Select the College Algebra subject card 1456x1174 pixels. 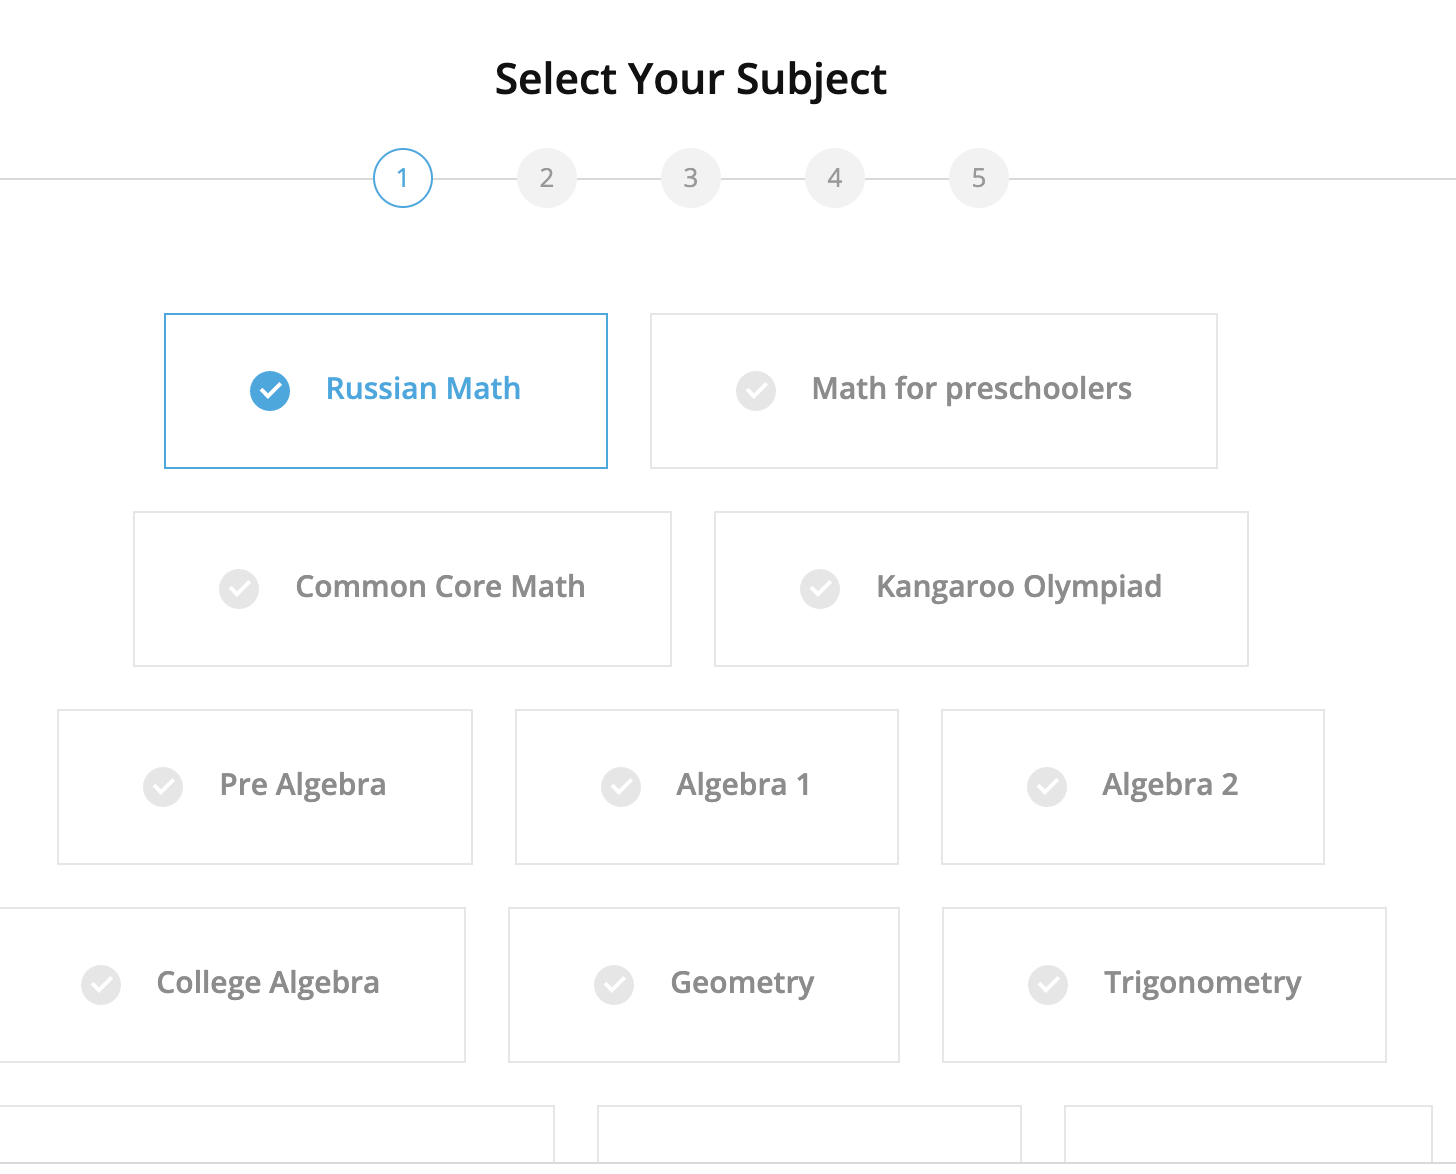pos(232,985)
